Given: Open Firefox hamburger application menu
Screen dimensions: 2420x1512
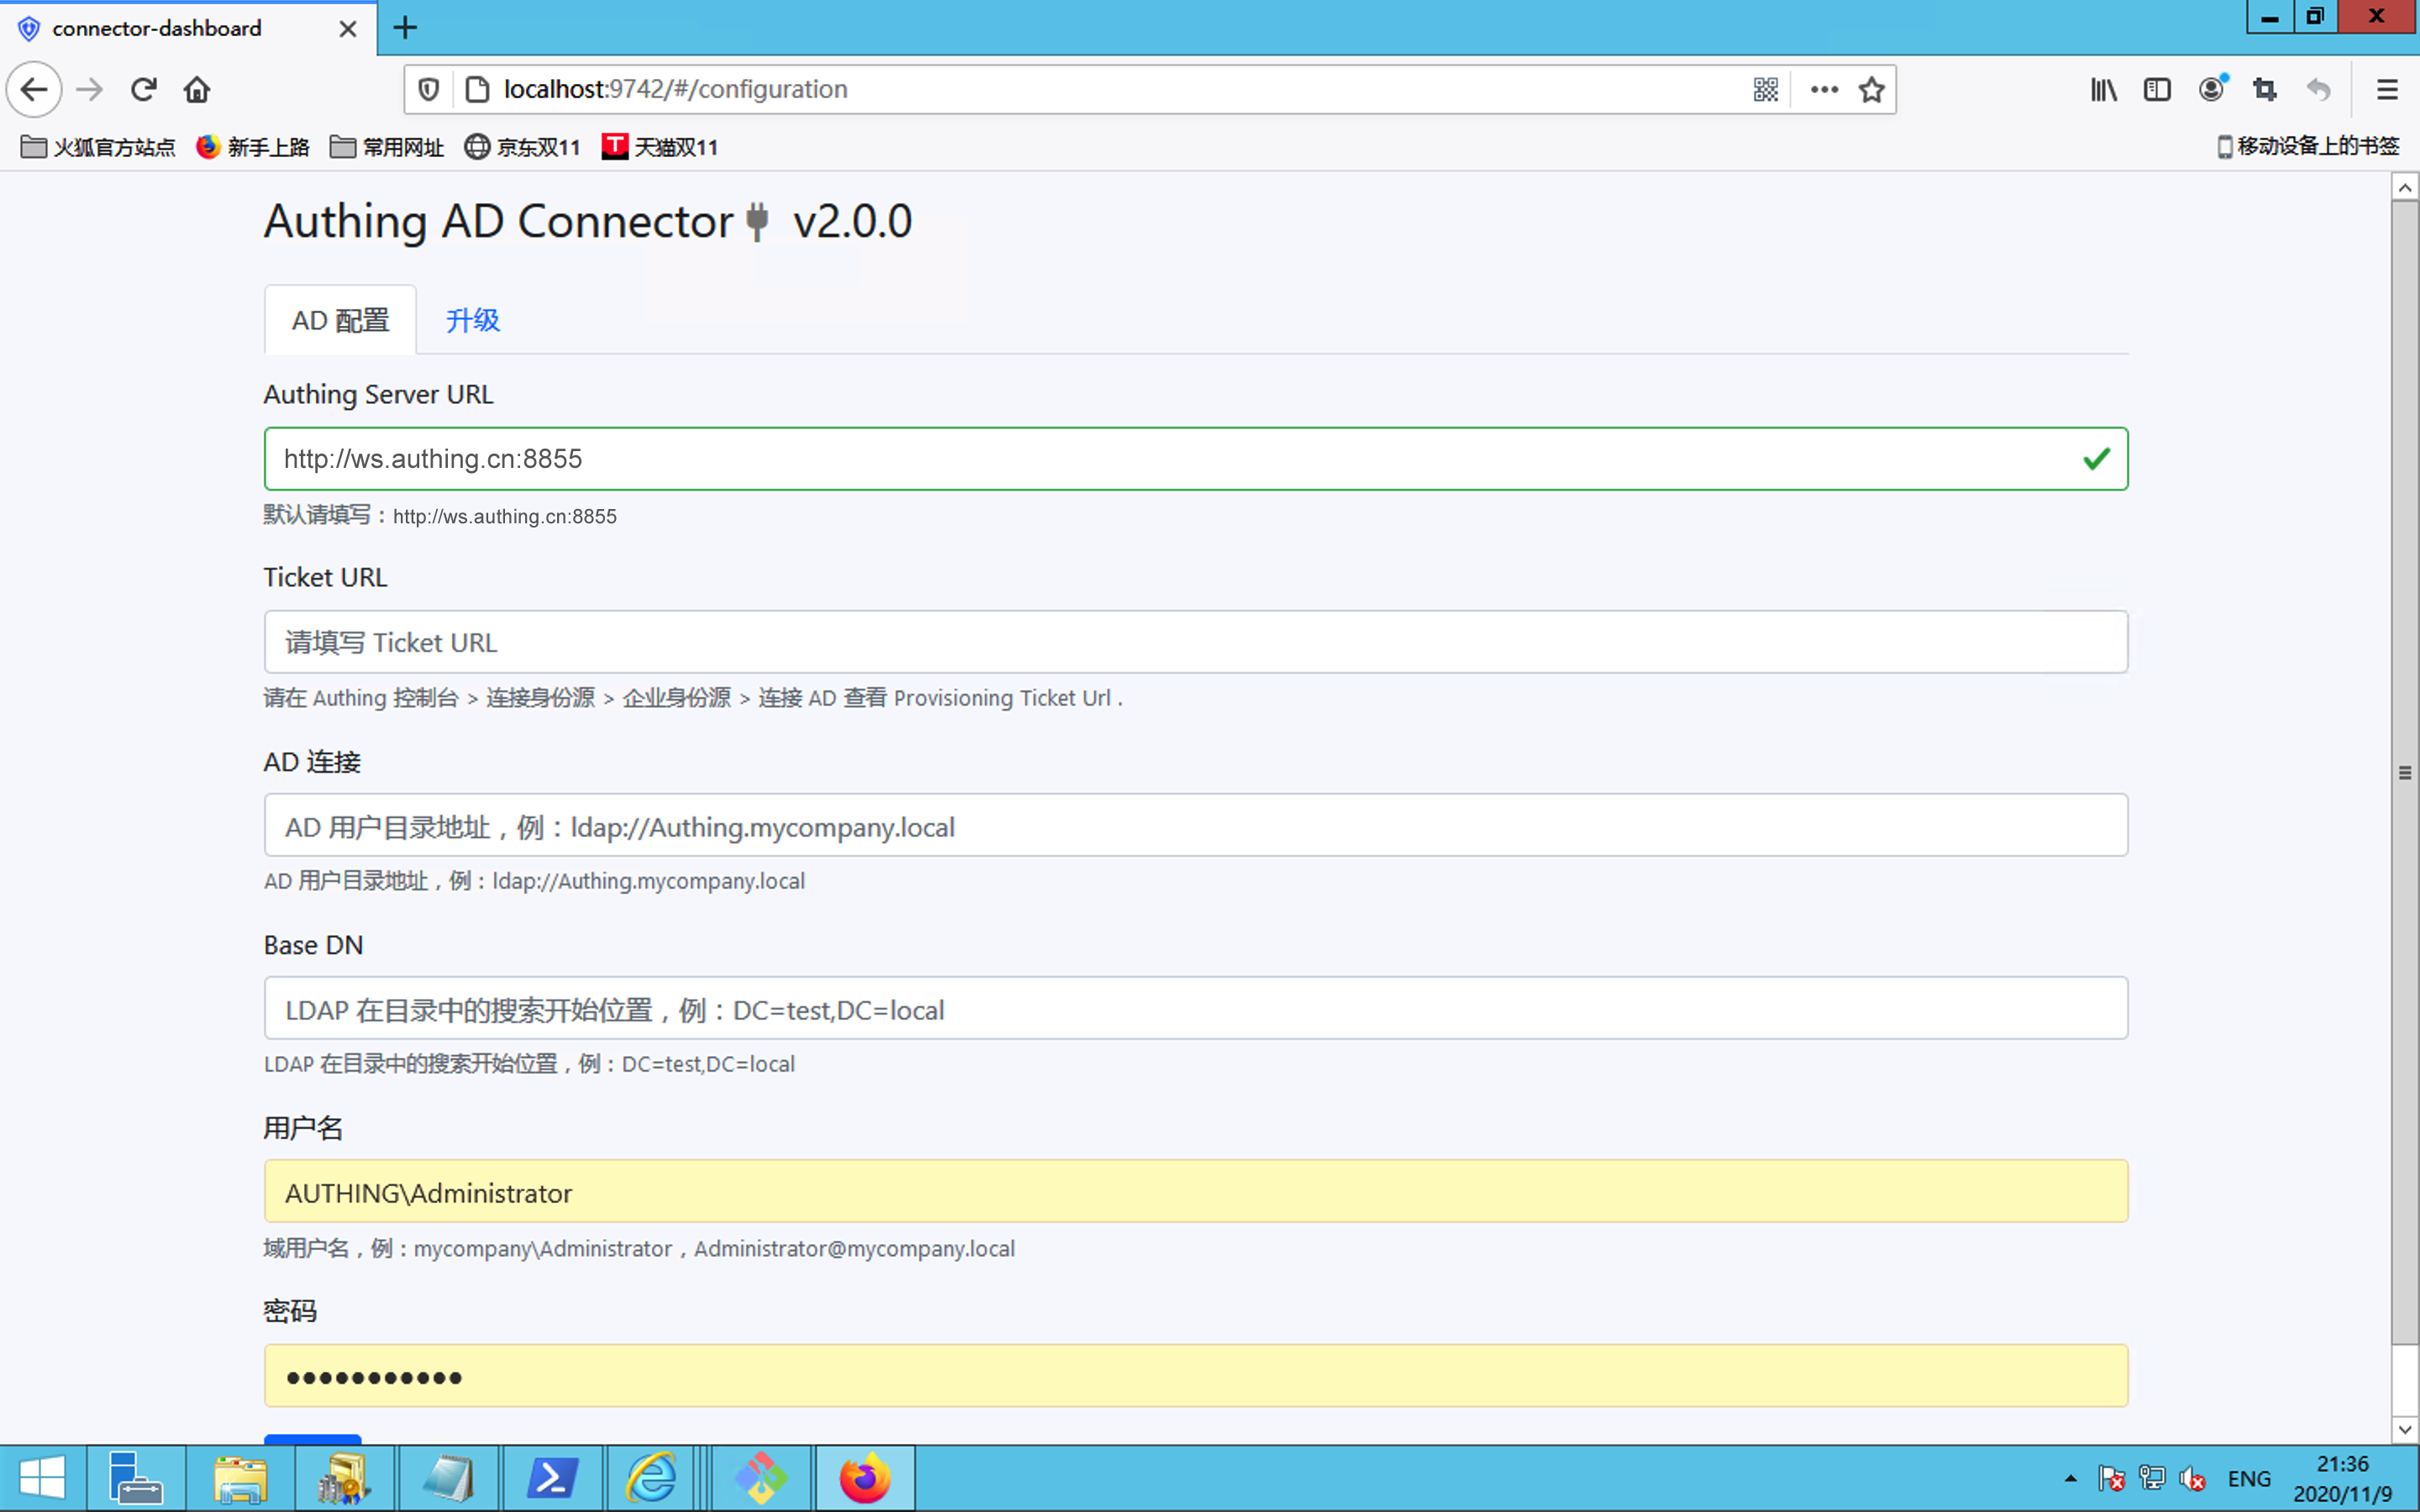Looking at the screenshot, I should 2387,90.
